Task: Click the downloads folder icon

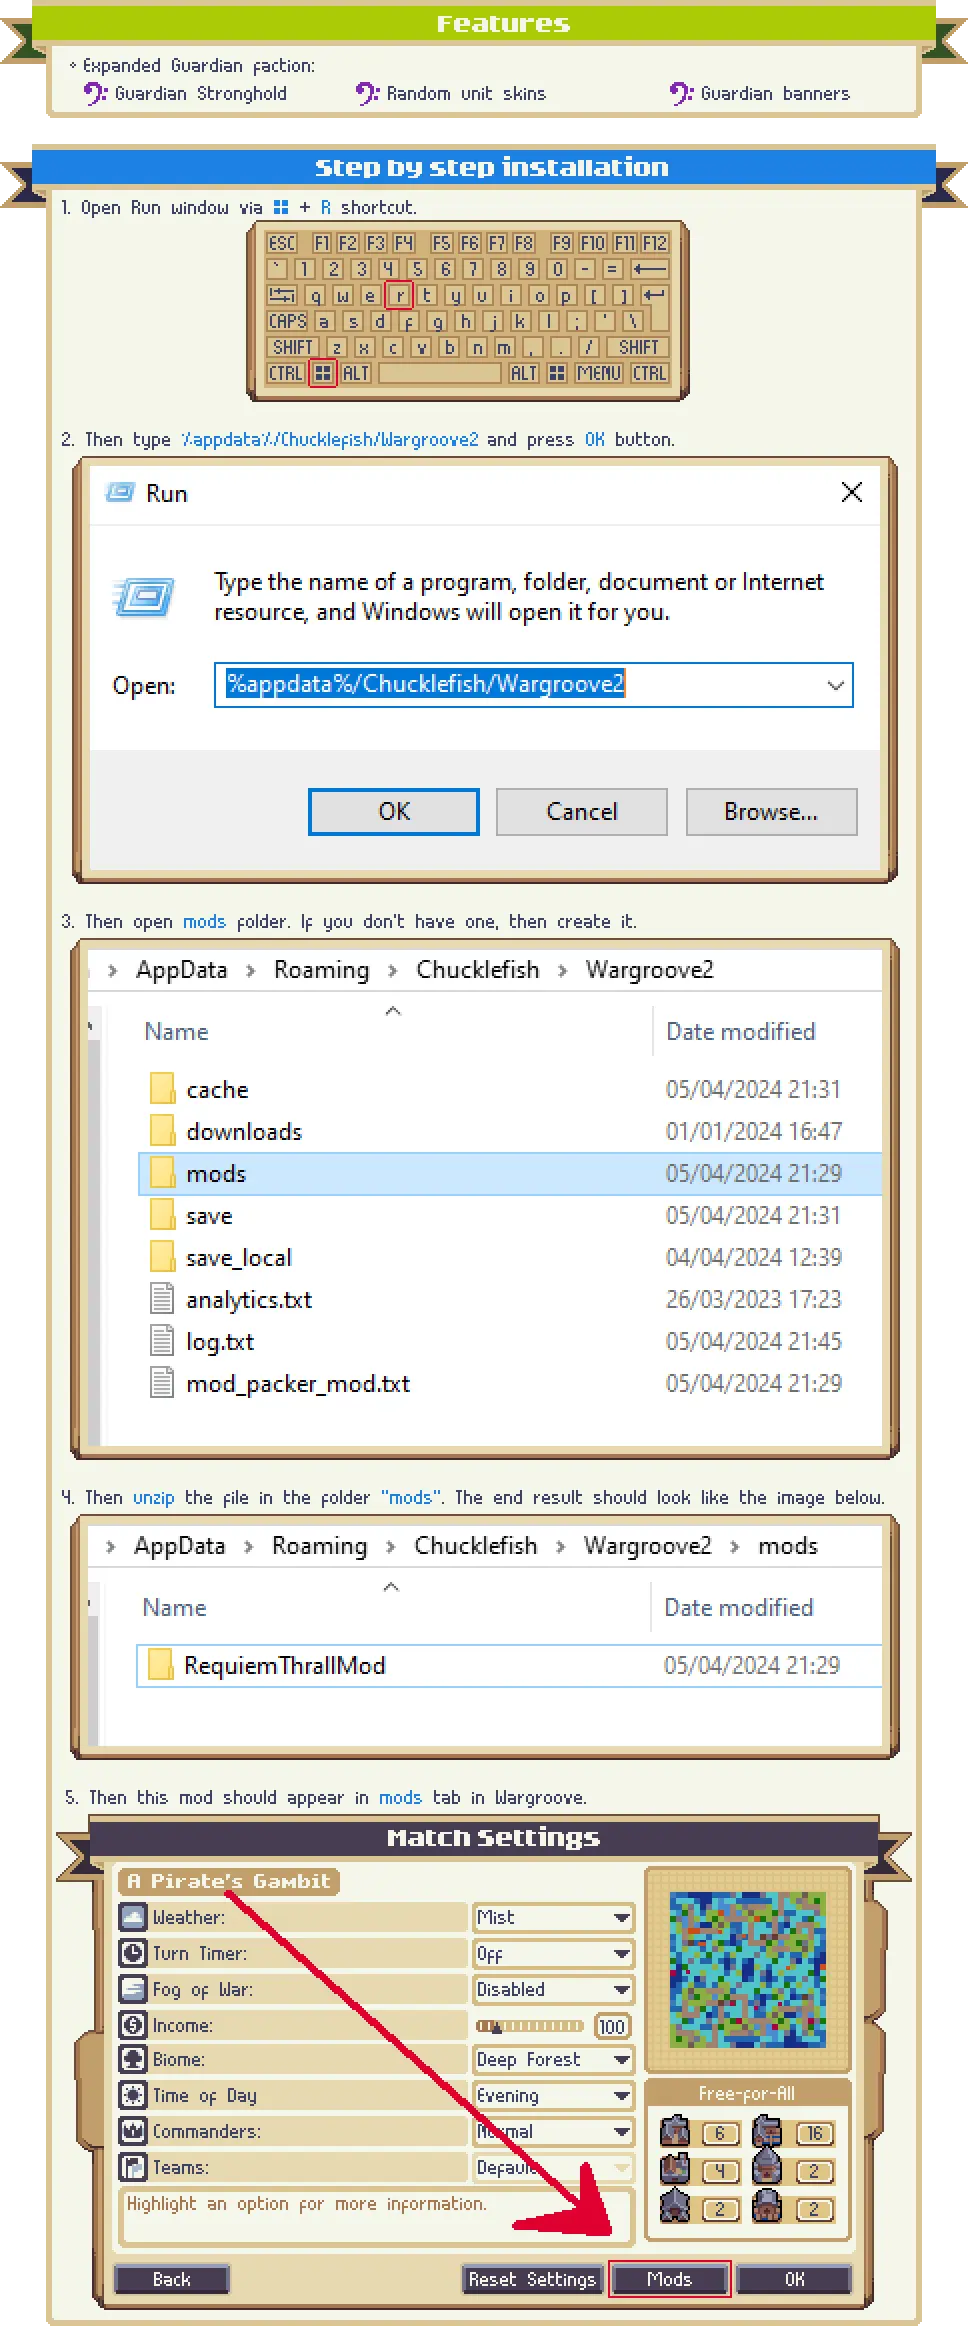Action: (x=162, y=1130)
